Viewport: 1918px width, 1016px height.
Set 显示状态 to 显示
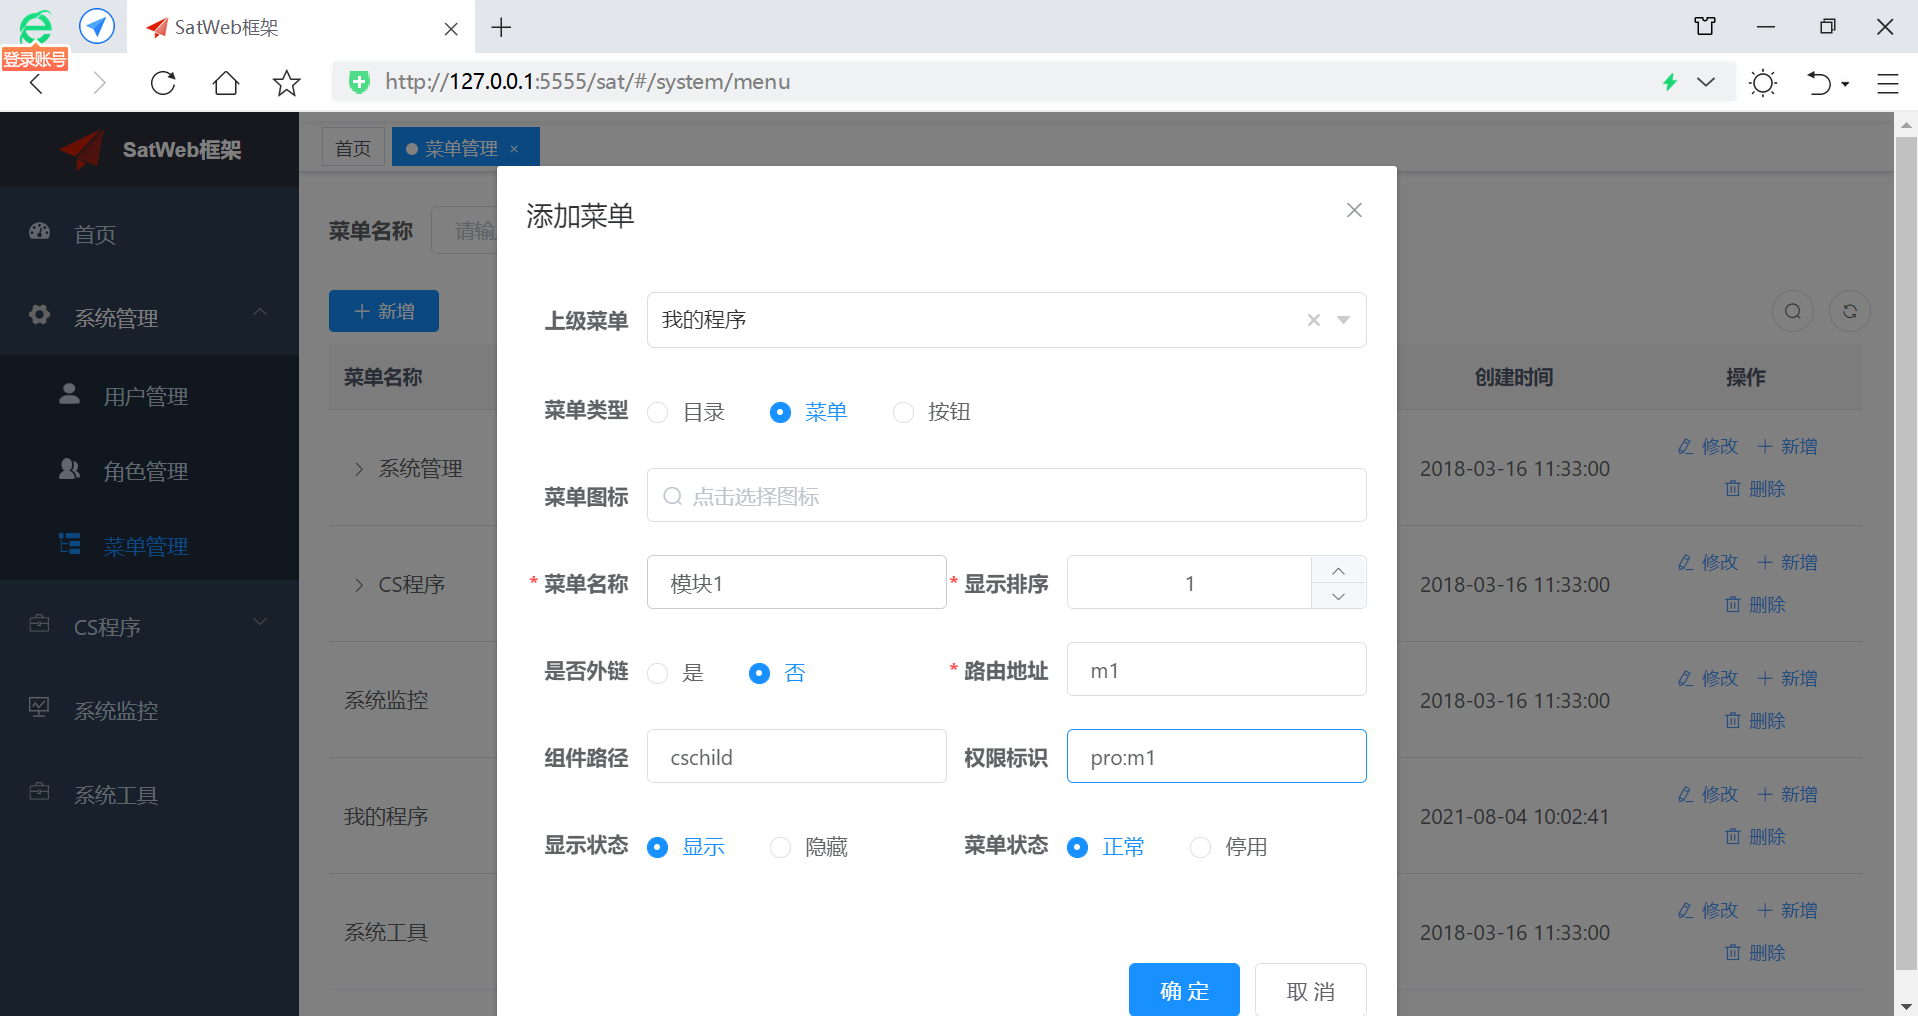click(x=686, y=847)
